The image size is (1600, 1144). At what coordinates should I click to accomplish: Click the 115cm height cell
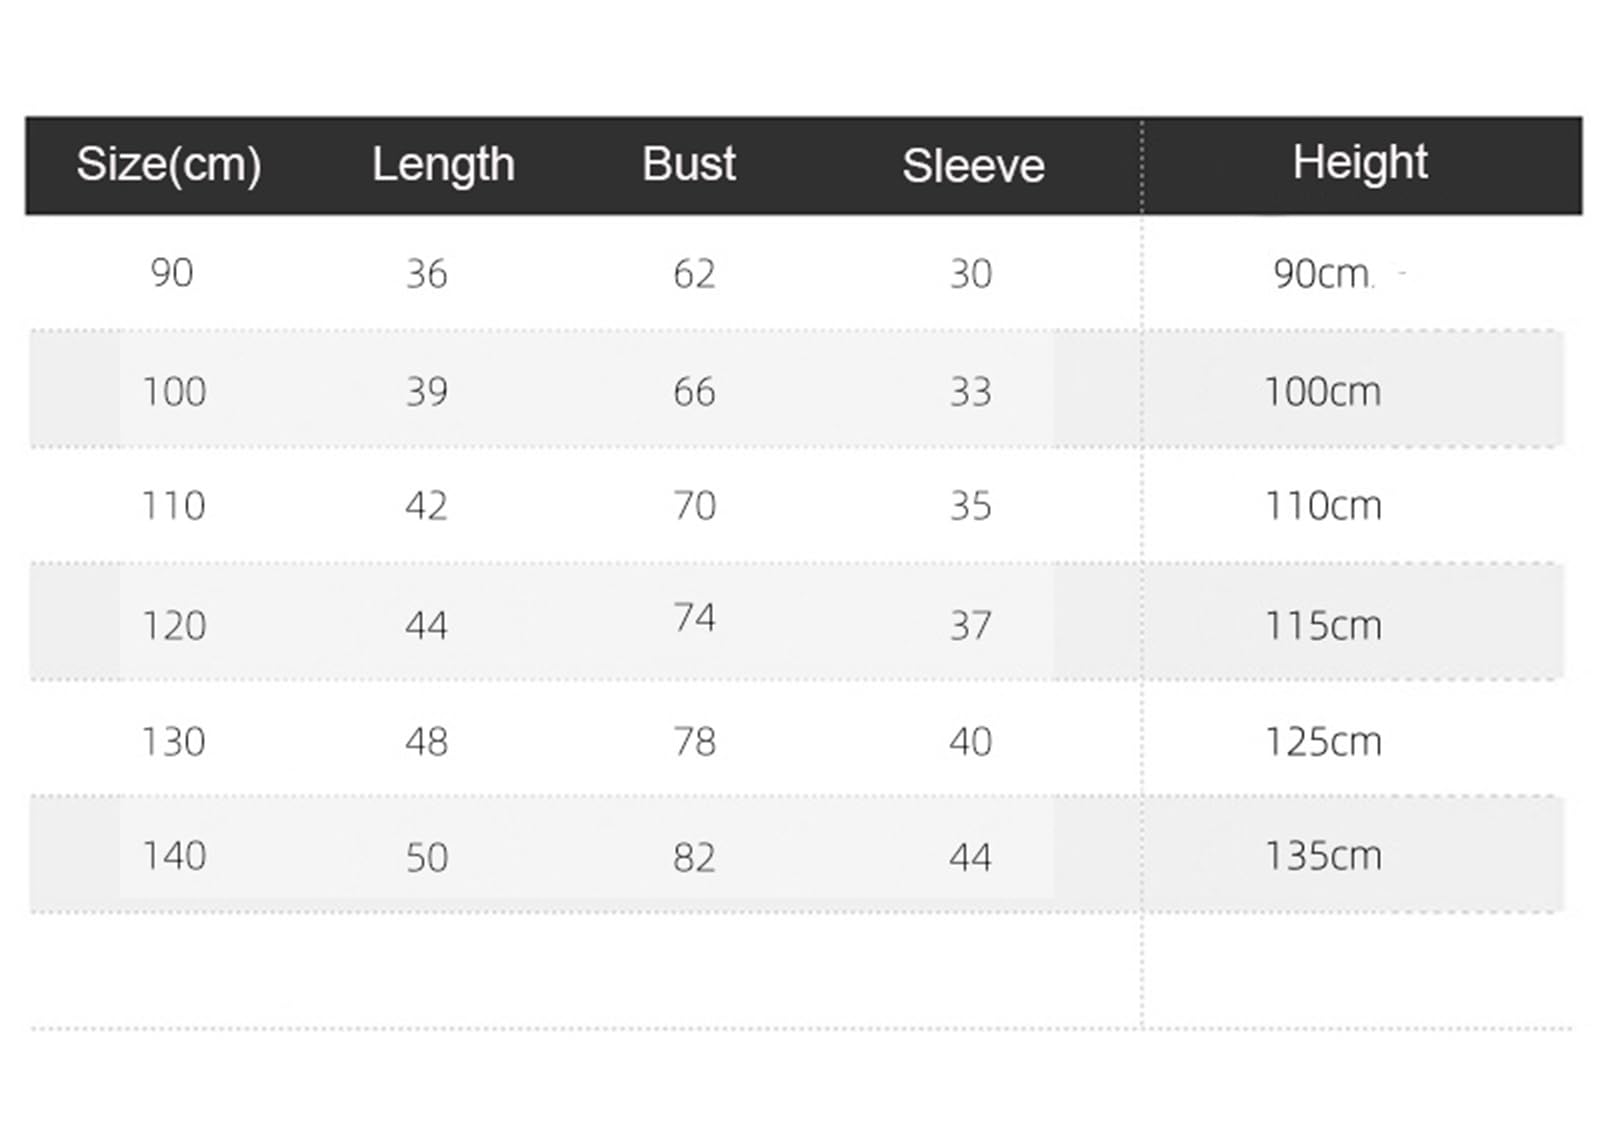(x=1323, y=626)
